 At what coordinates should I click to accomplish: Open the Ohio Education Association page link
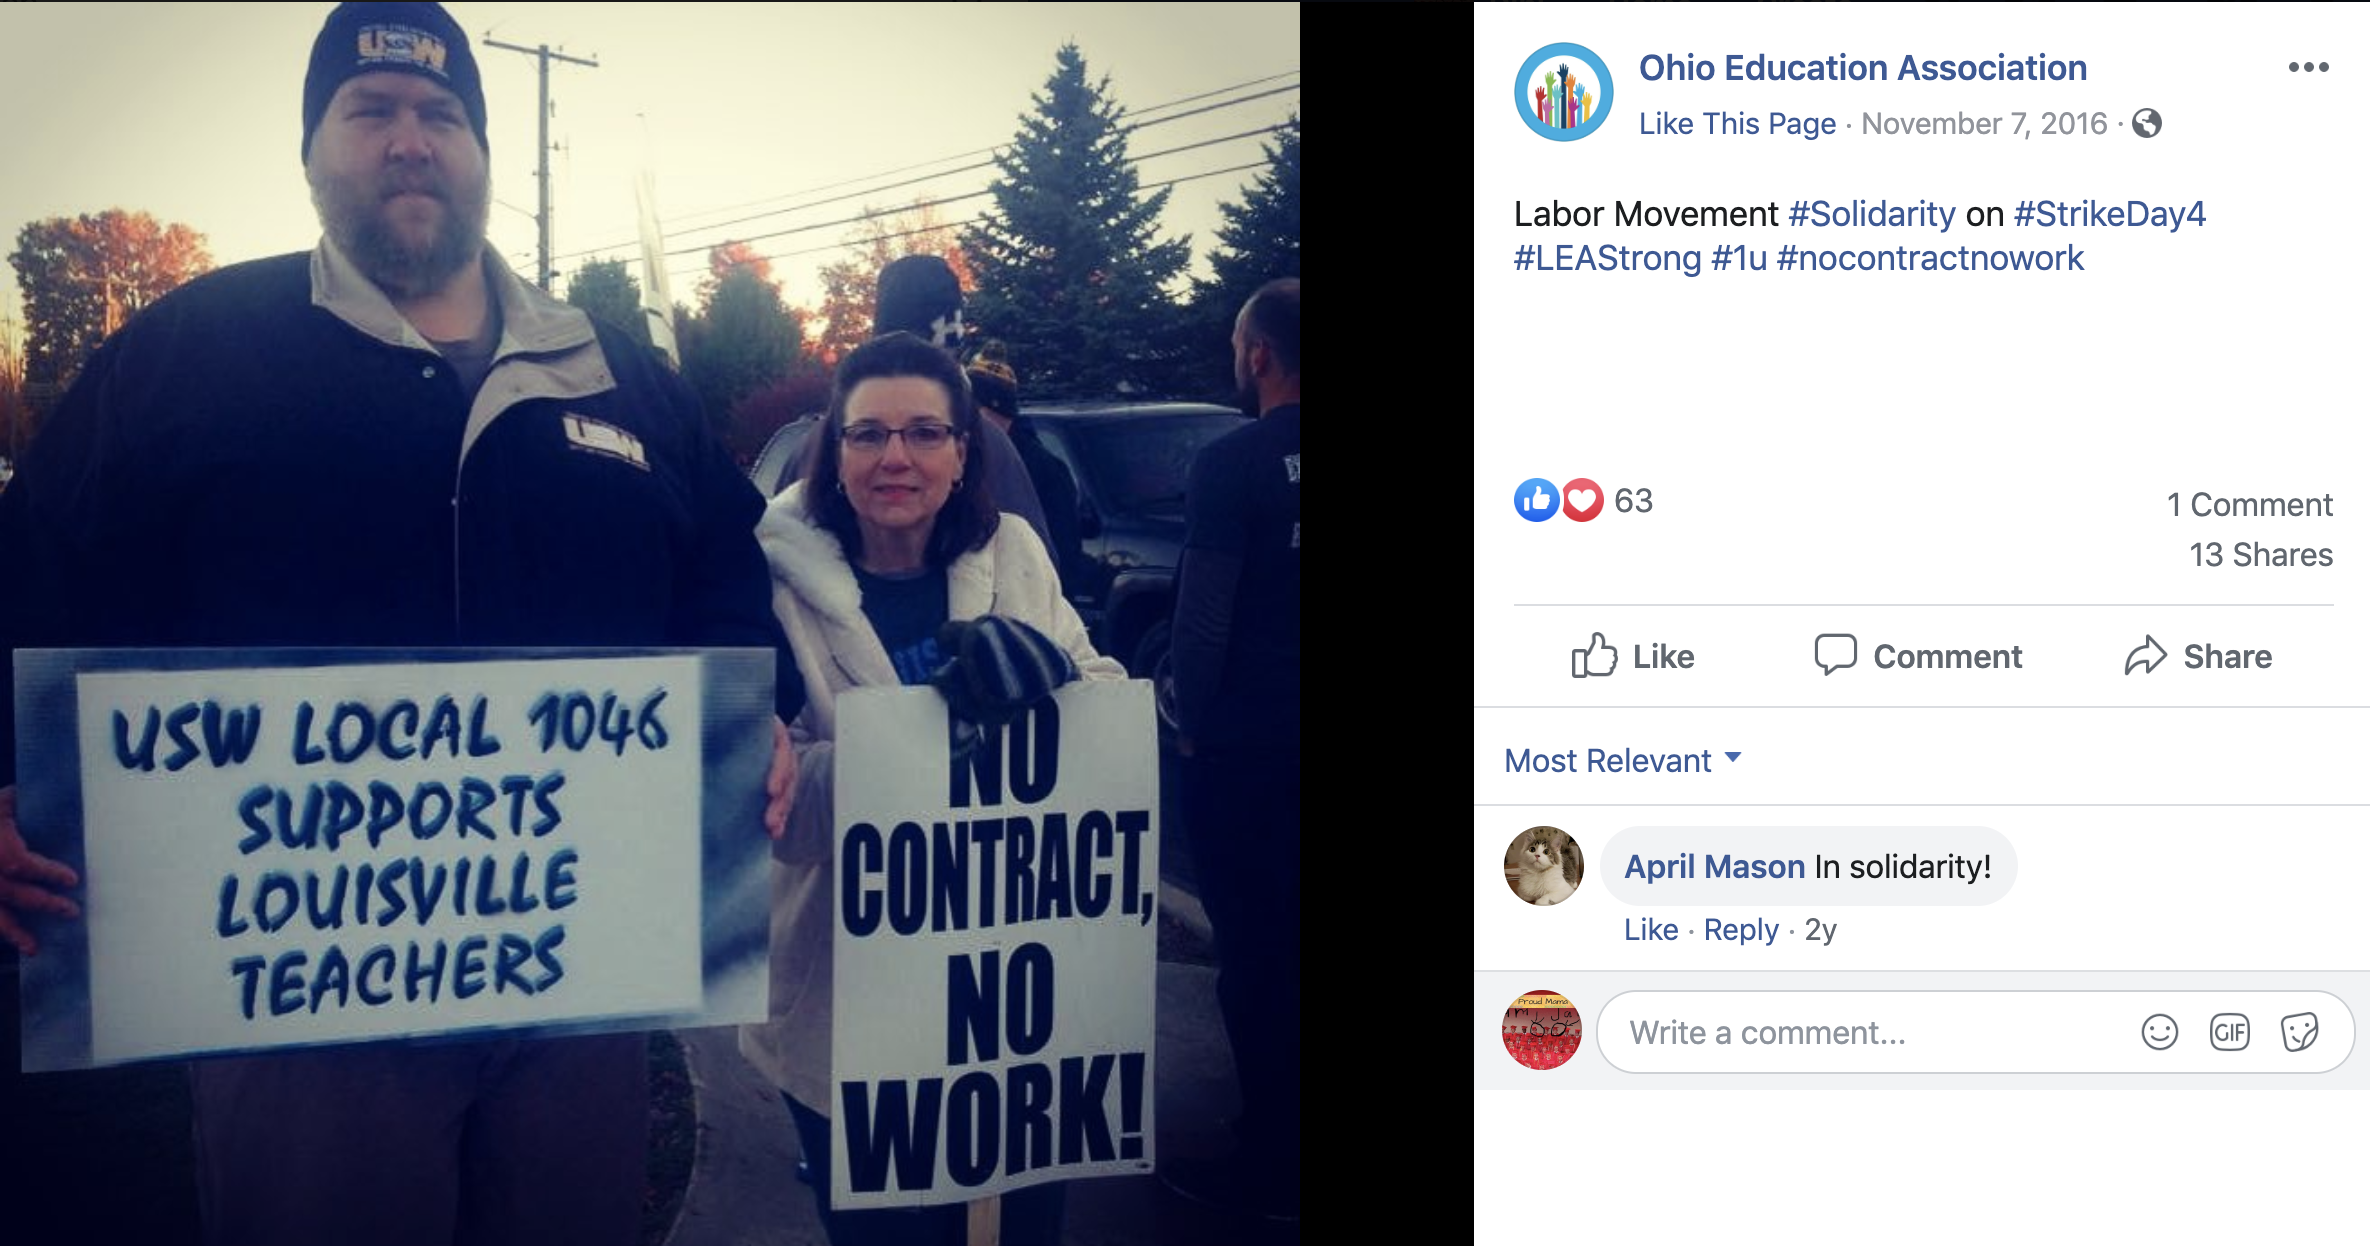point(1862,68)
